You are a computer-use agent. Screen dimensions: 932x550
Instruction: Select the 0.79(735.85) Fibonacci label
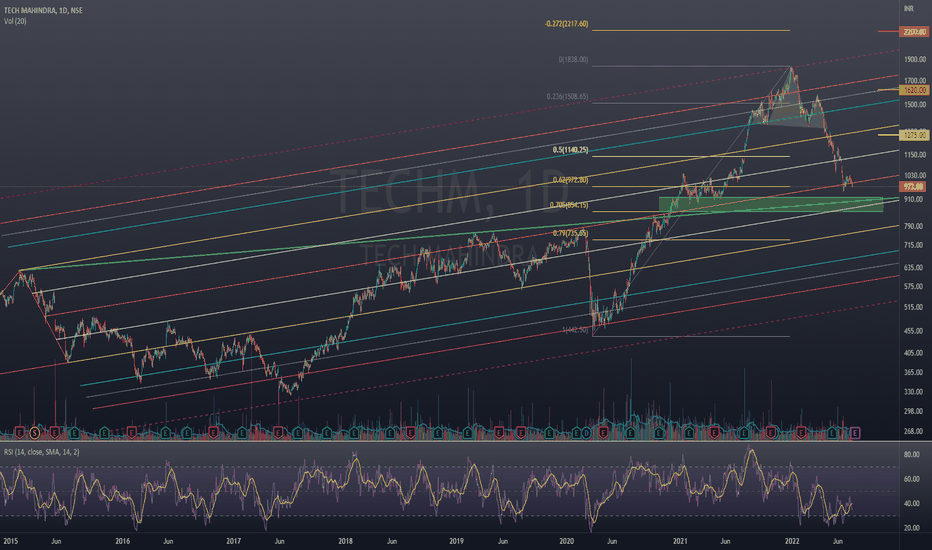571,234
